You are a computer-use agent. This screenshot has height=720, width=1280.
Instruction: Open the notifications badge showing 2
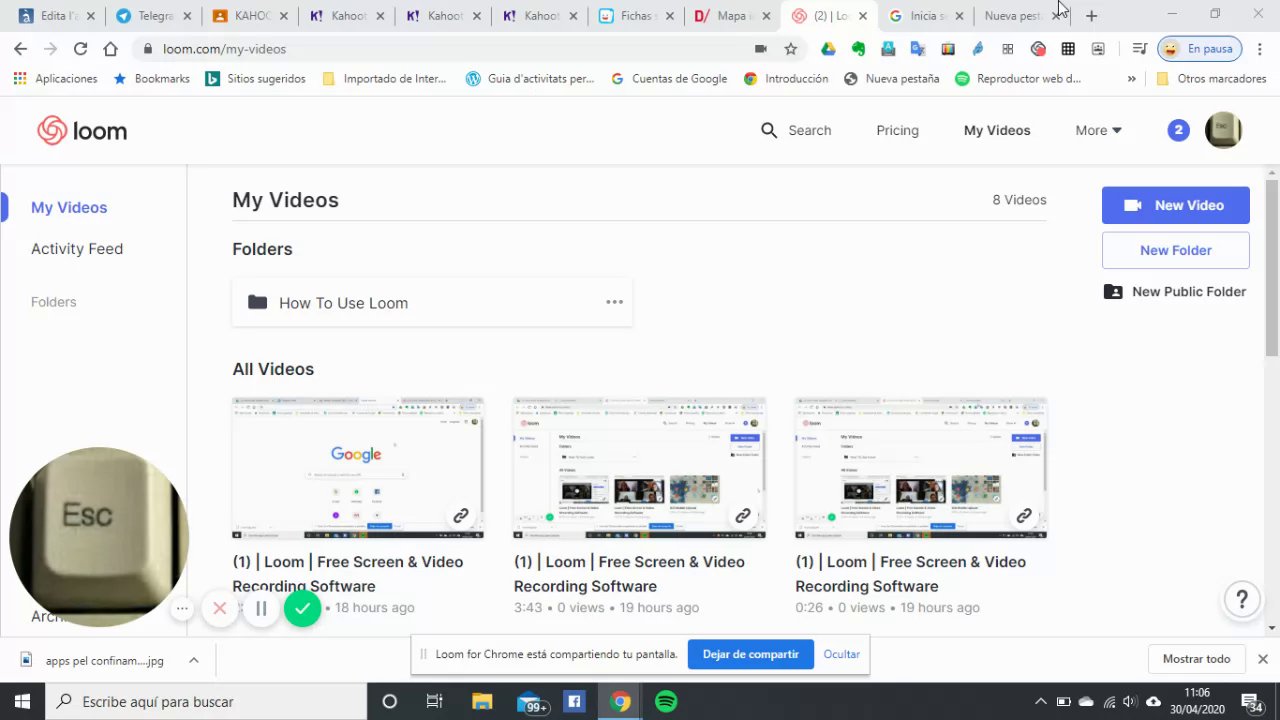pos(1179,130)
